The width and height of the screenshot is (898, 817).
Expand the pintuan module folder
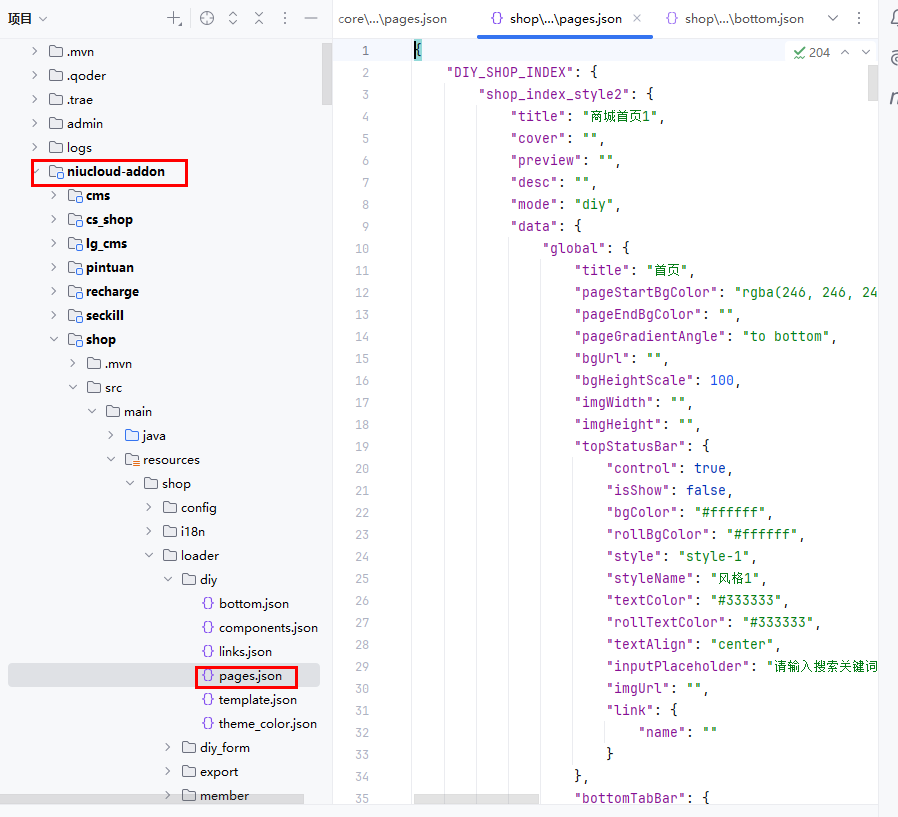point(56,267)
